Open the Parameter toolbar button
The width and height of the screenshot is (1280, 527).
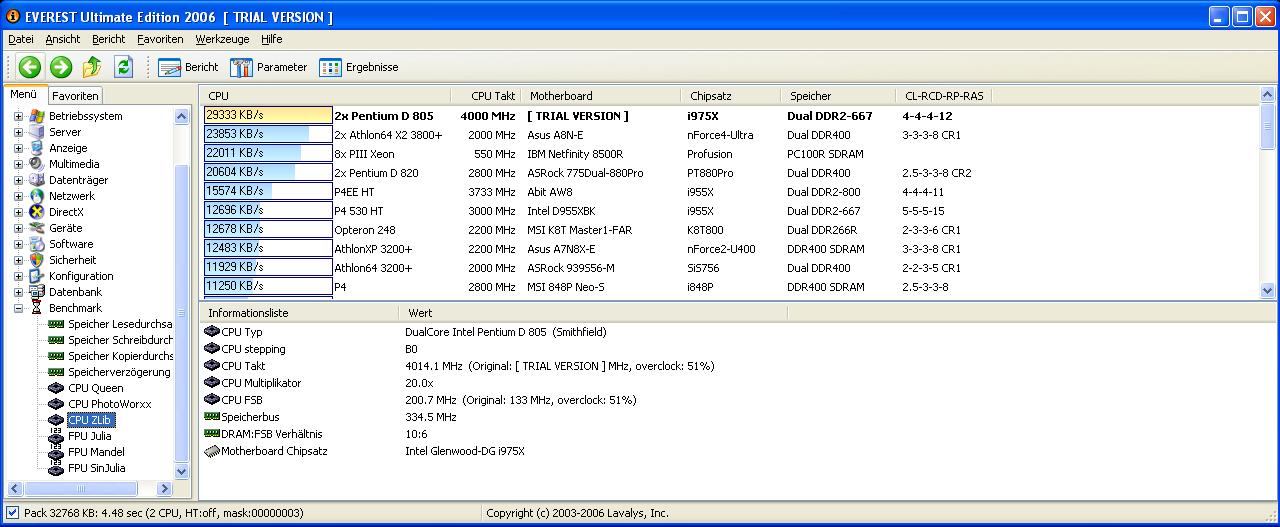(x=268, y=67)
